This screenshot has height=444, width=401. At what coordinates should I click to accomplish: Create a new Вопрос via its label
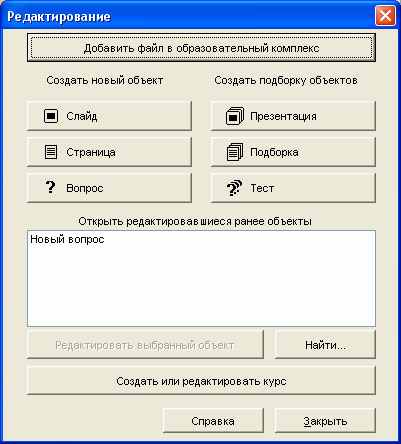(85, 188)
